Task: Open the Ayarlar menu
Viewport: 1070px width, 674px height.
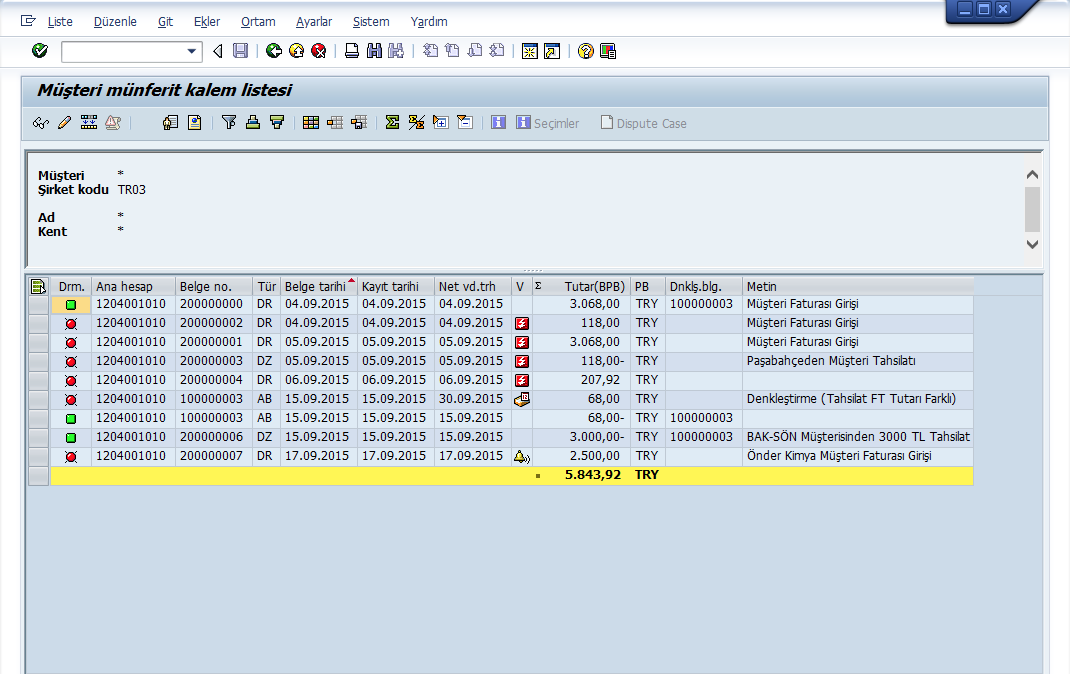Action: [314, 21]
